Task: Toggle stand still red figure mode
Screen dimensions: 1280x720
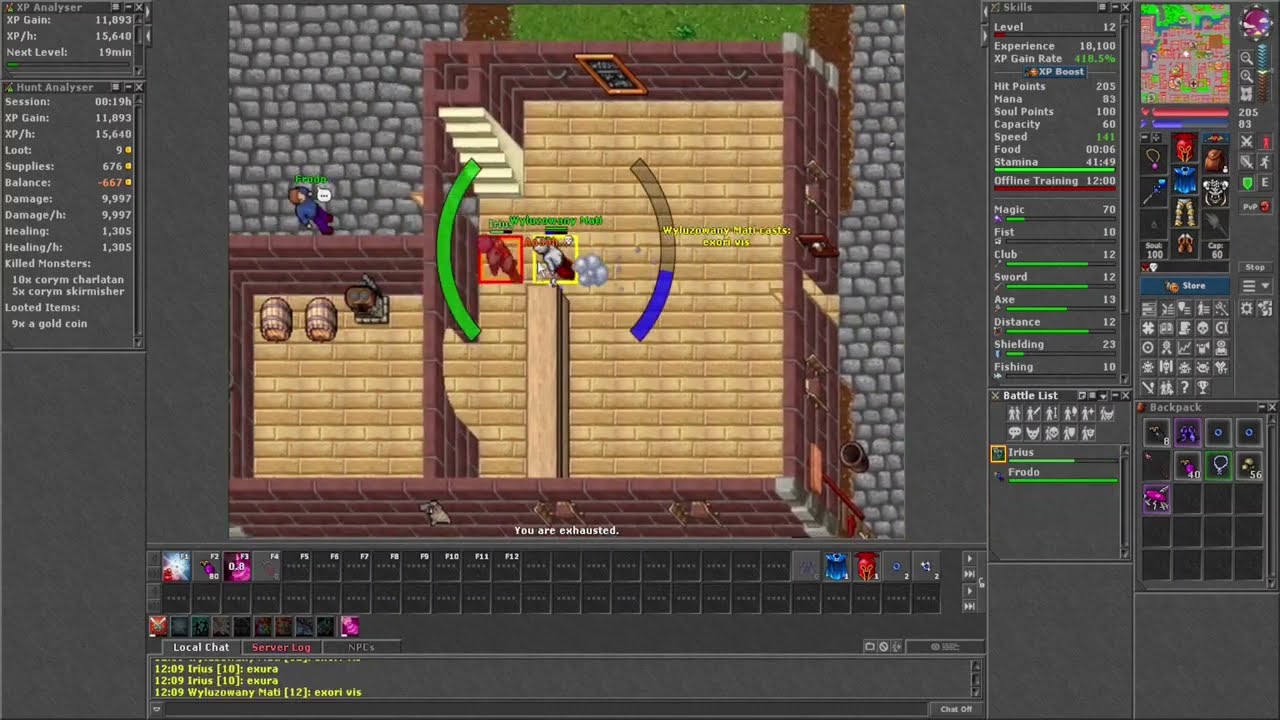Action: click(x=1267, y=142)
